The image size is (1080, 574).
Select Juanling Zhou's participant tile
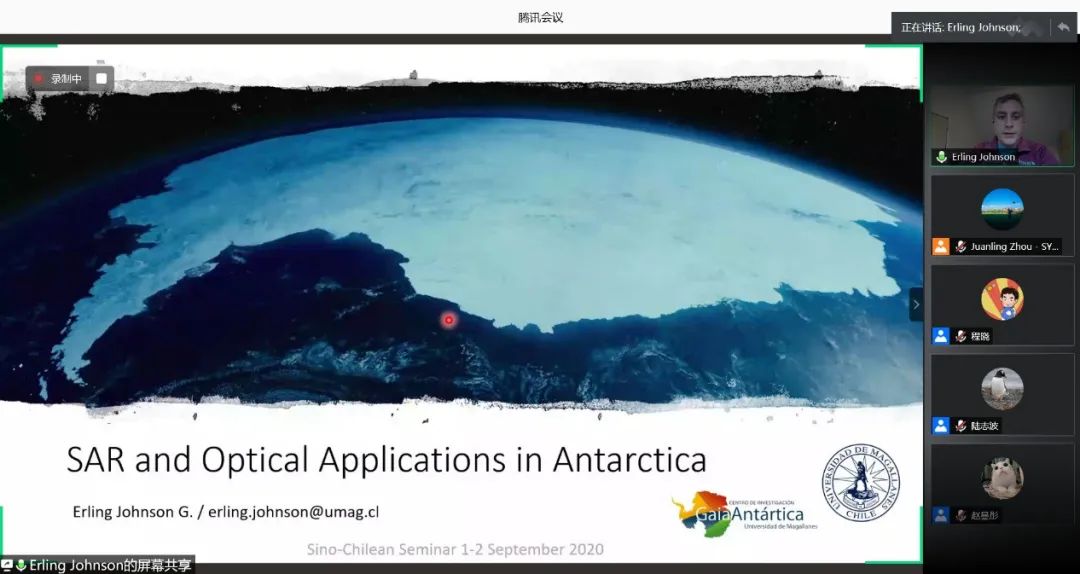pos(1002,214)
